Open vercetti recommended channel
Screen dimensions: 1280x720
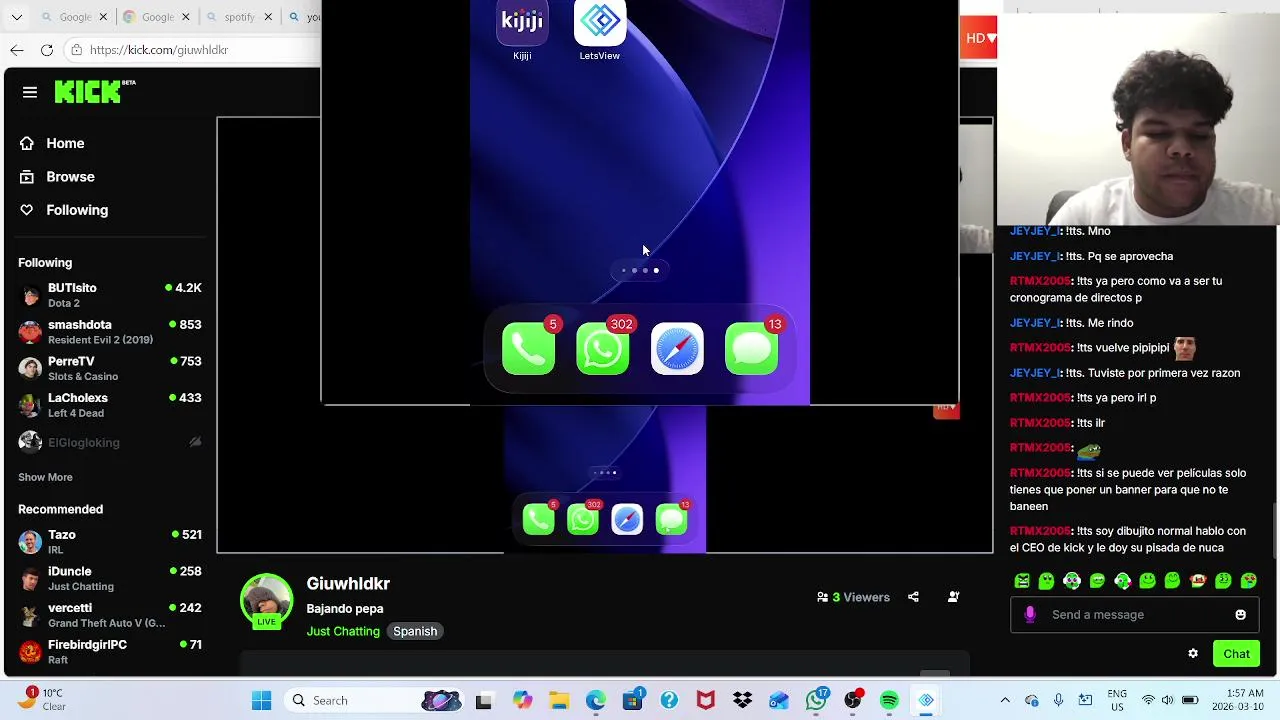tap(110, 615)
